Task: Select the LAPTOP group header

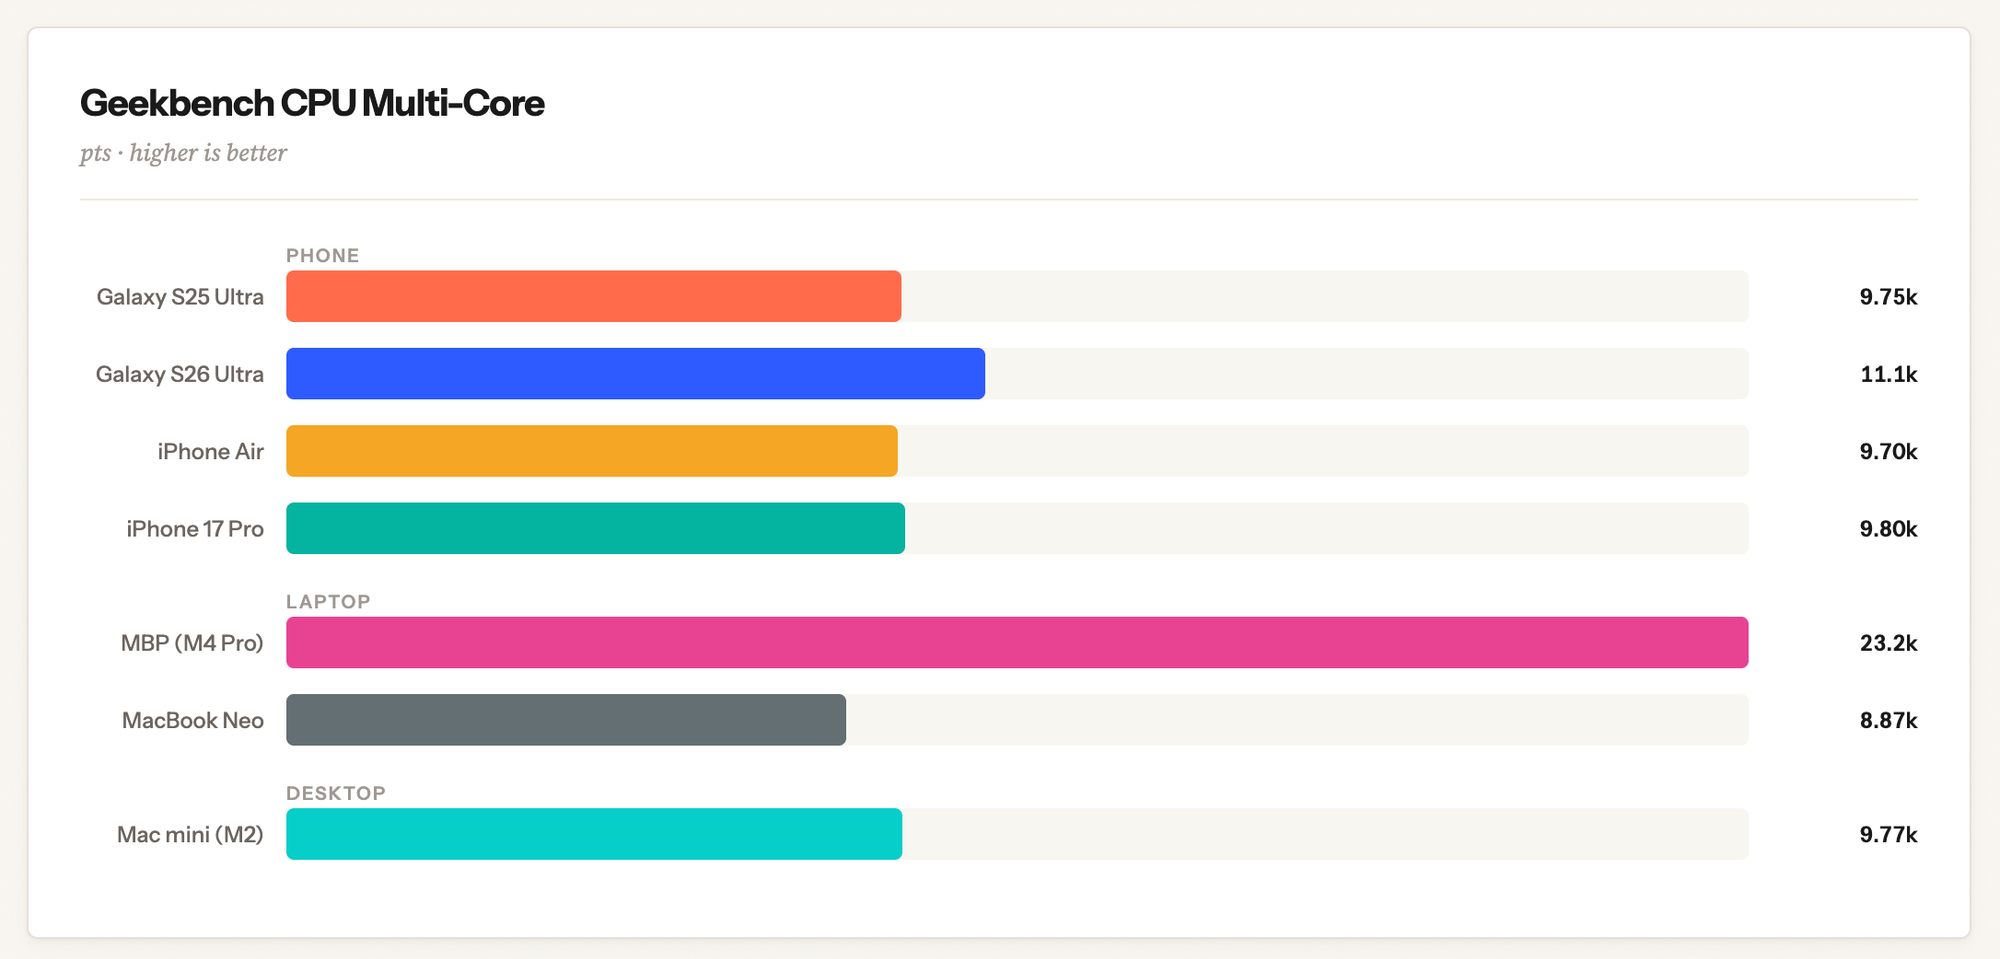Action: point(328,601)
